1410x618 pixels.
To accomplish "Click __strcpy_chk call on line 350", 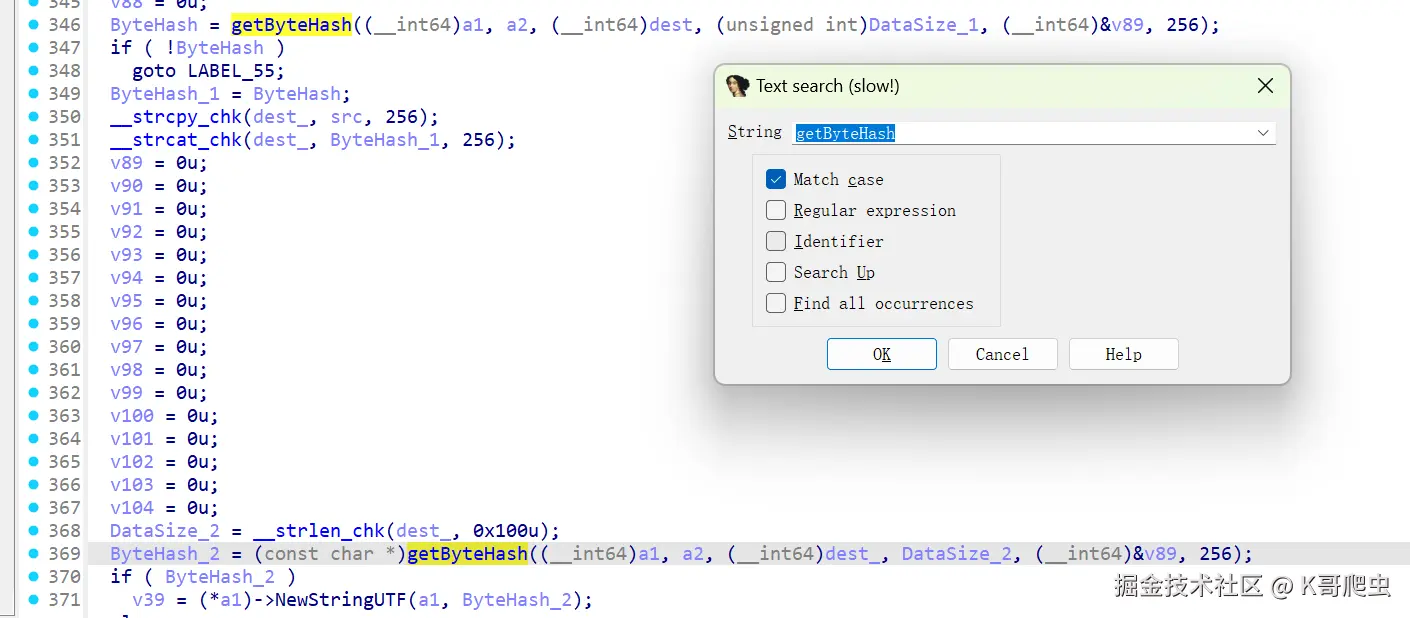I will [x=175, y=117].
